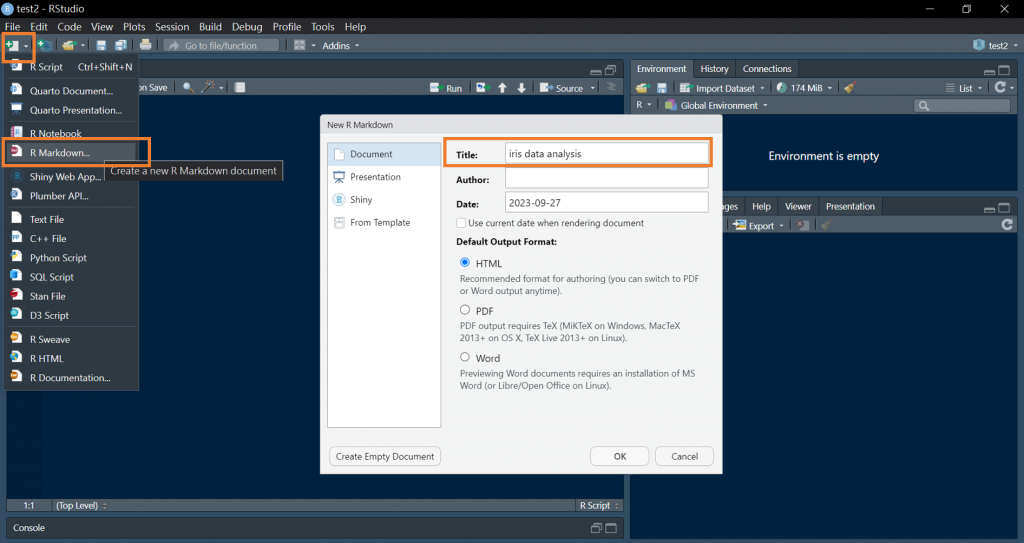Image resolution: width=1024 pixels, height=543 pixels.
Task: Switch to the Viewer tab
Action: tap(797, 206)
